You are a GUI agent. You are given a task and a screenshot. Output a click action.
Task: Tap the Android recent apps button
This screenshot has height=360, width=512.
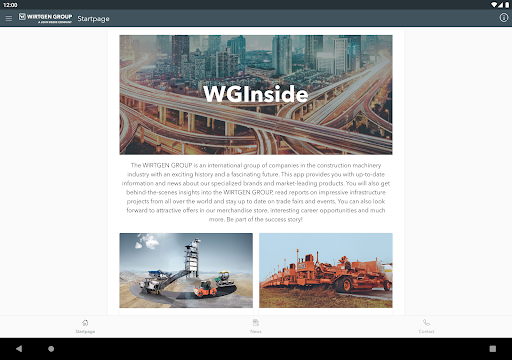point(493,349)
